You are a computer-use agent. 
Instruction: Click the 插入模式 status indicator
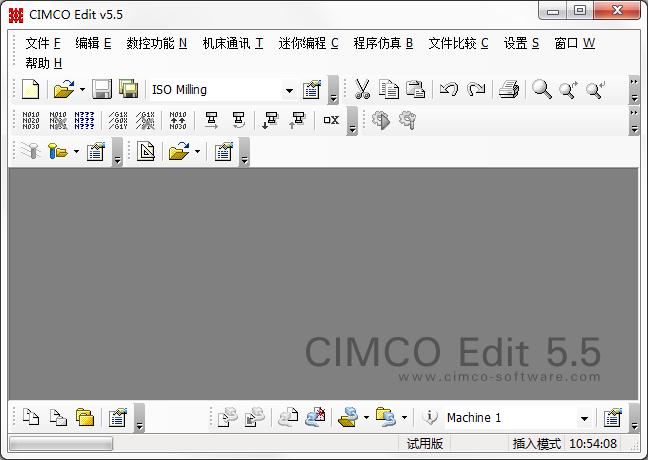(x=536, y=443)
